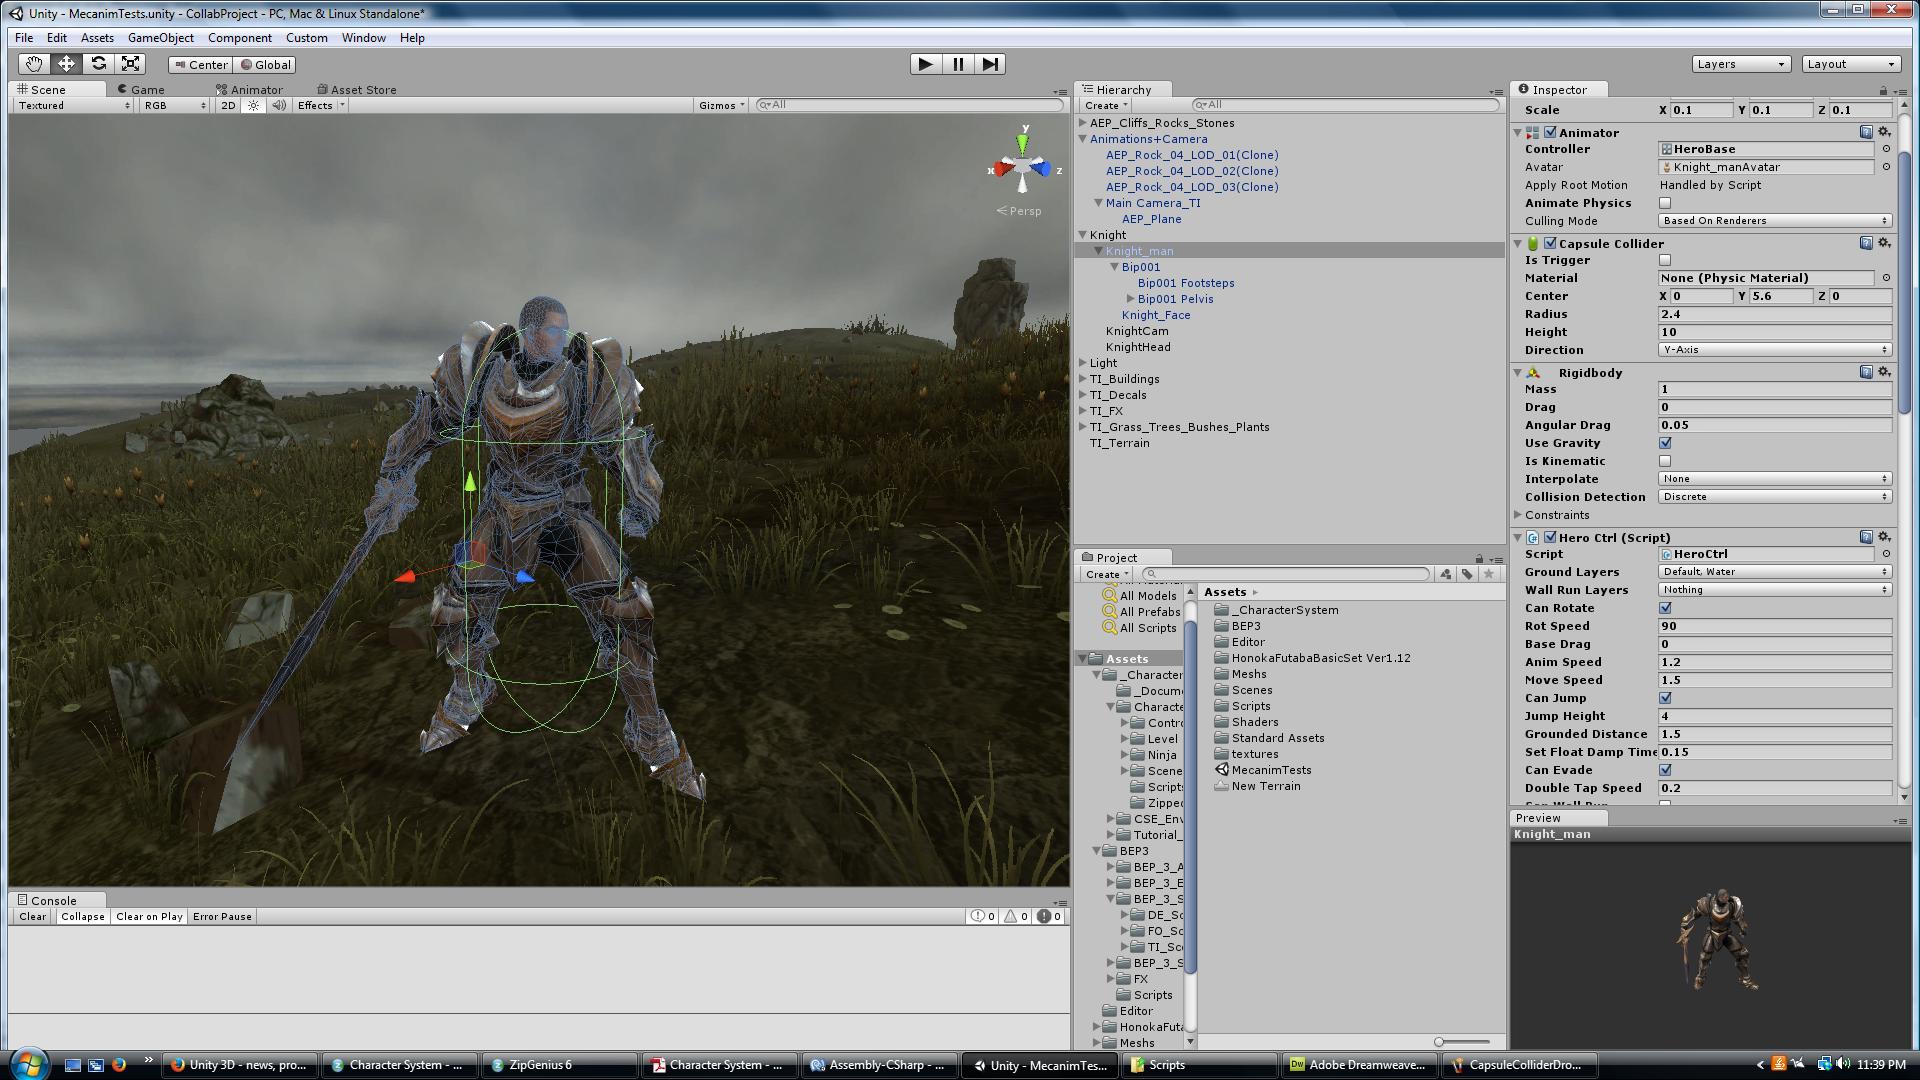Open Hero Ctrl script gear menu

(1884, 537)
